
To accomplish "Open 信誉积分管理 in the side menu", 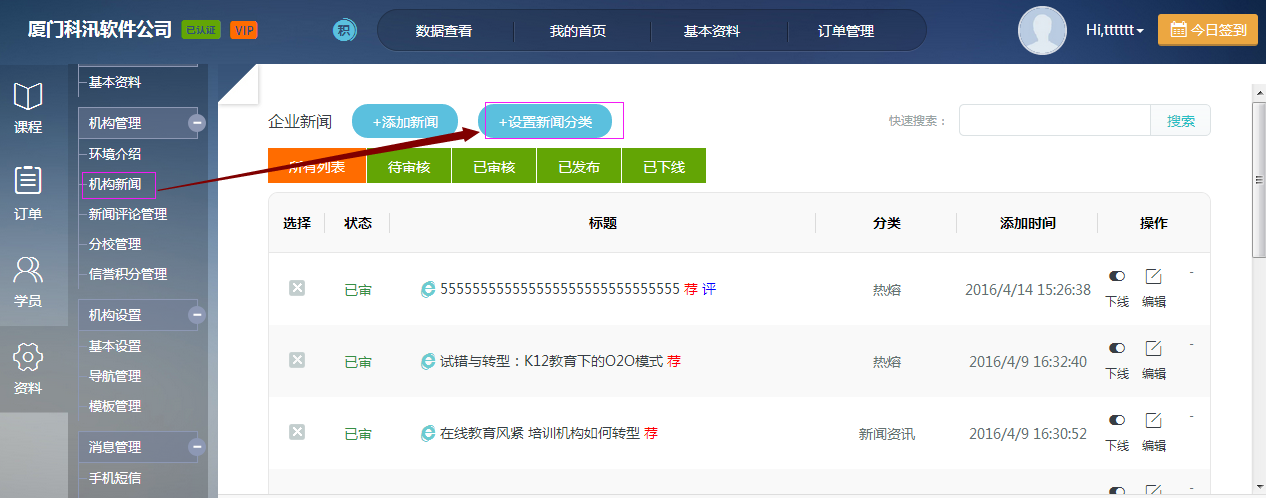I will pos(128,274).
